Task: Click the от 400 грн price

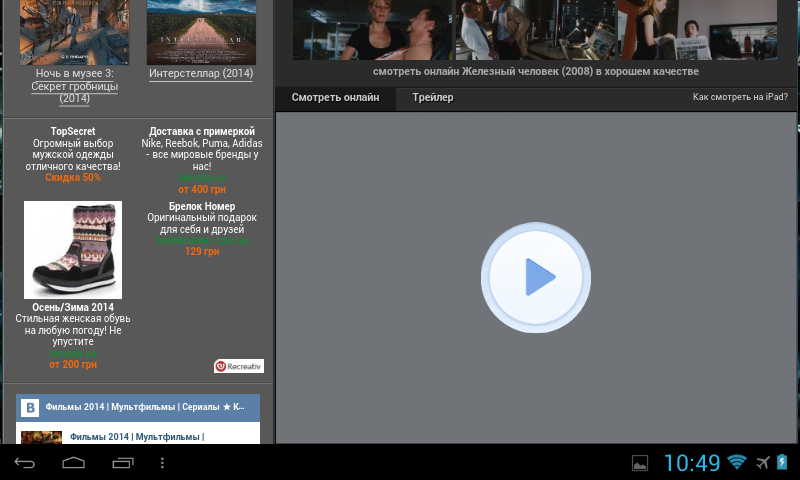Action: 202,189
